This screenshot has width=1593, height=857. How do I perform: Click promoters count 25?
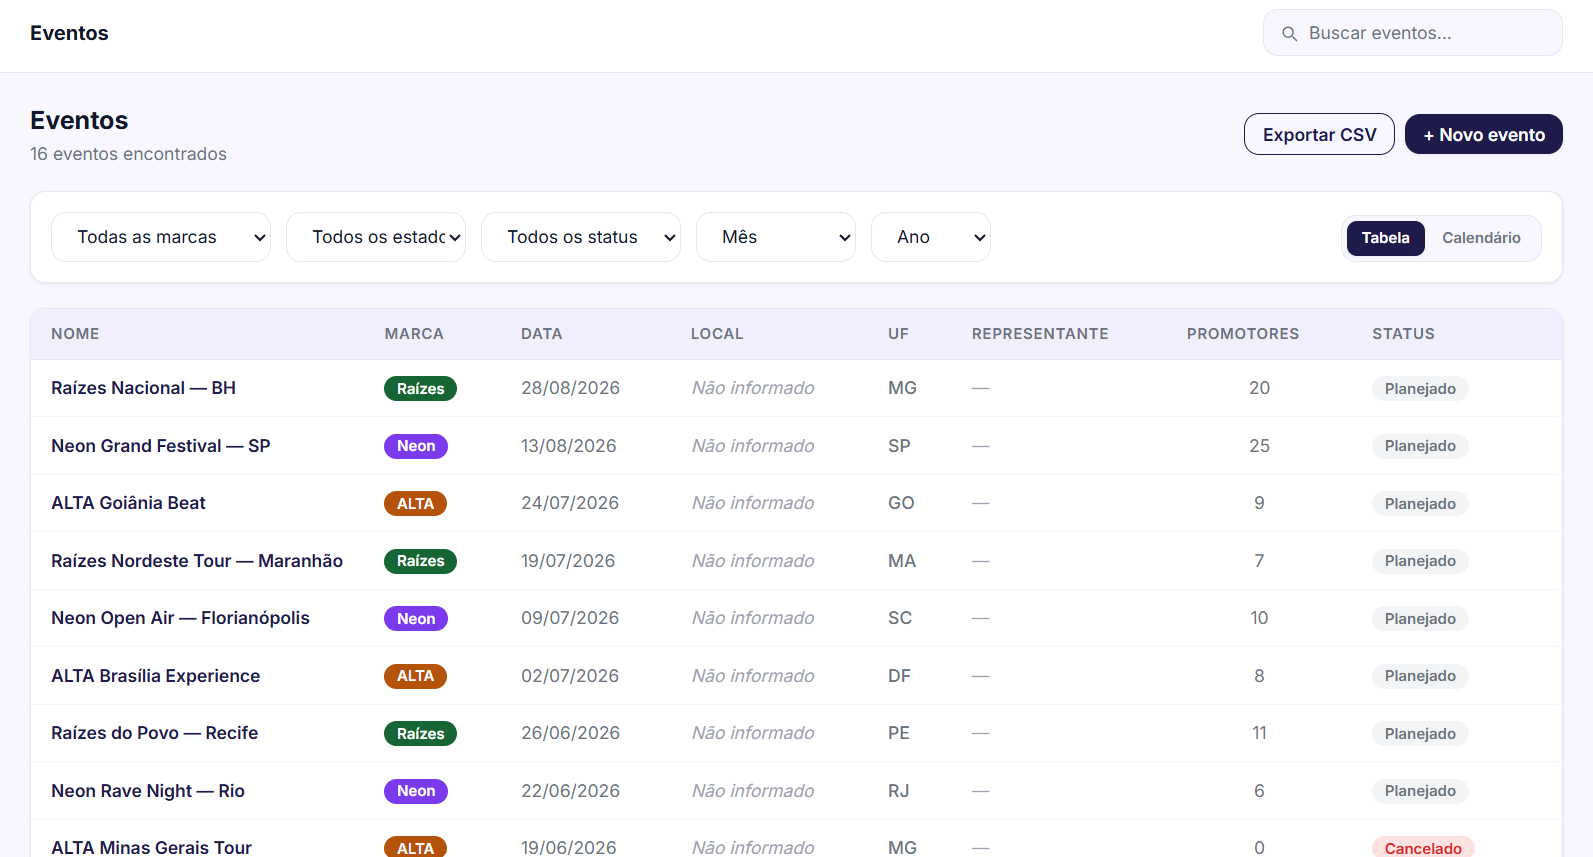click(1259, 446)
